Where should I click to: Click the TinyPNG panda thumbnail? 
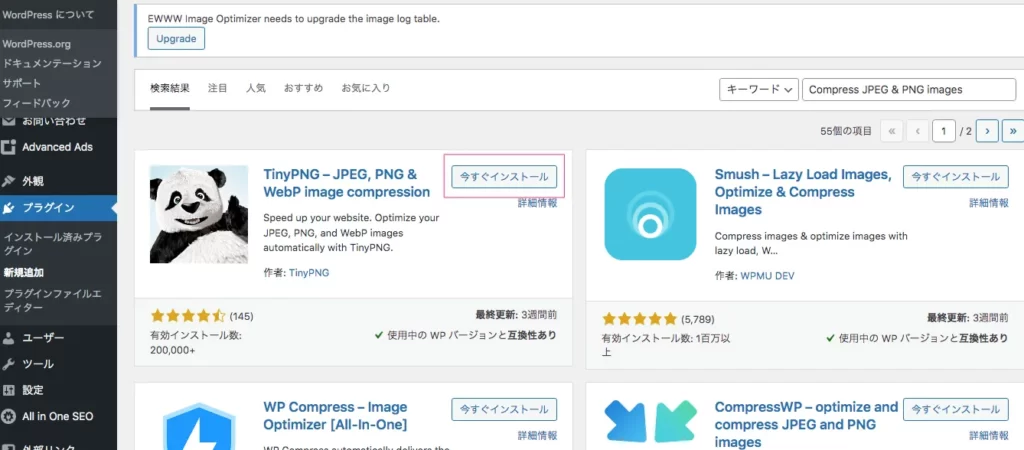tap(199, 214)
